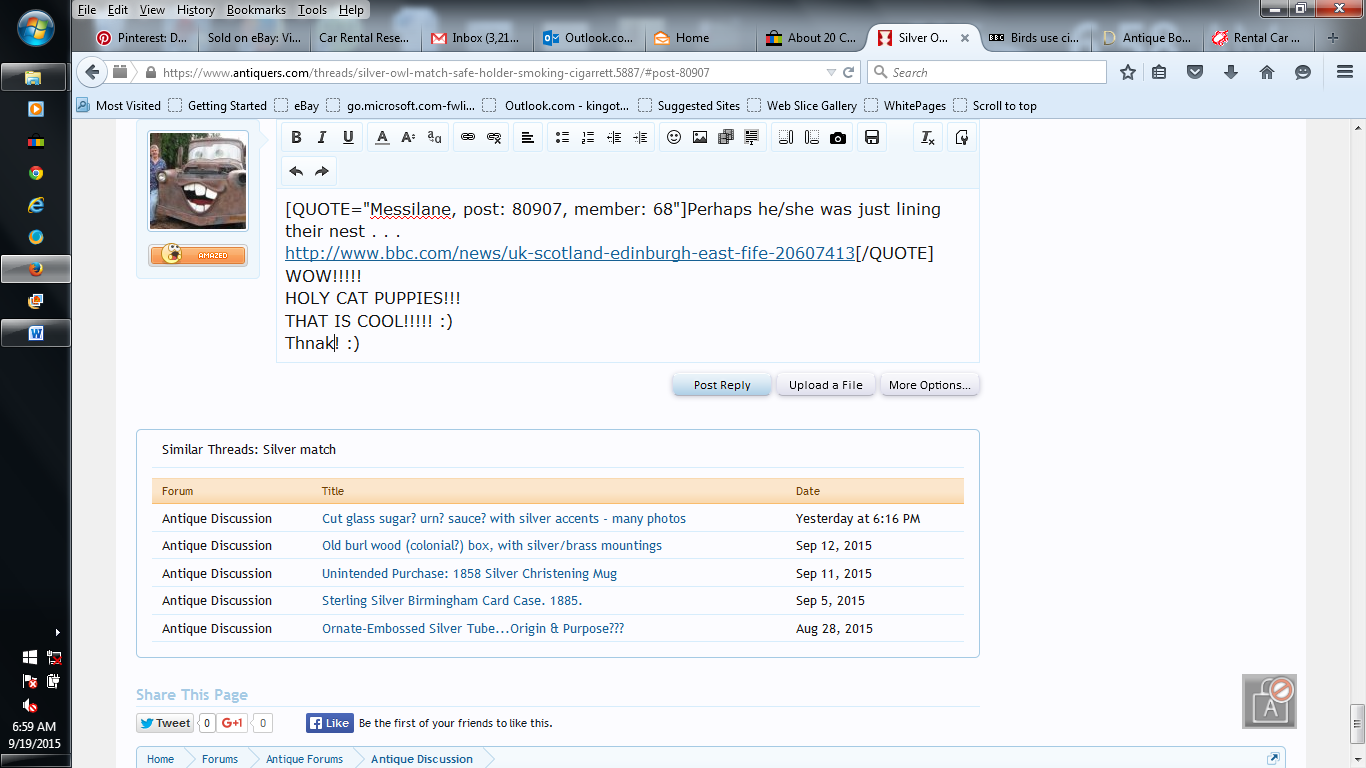Toggle bold formatting in the reply editor
Viewport: 1366px width, 768px height.
[296, 138]
